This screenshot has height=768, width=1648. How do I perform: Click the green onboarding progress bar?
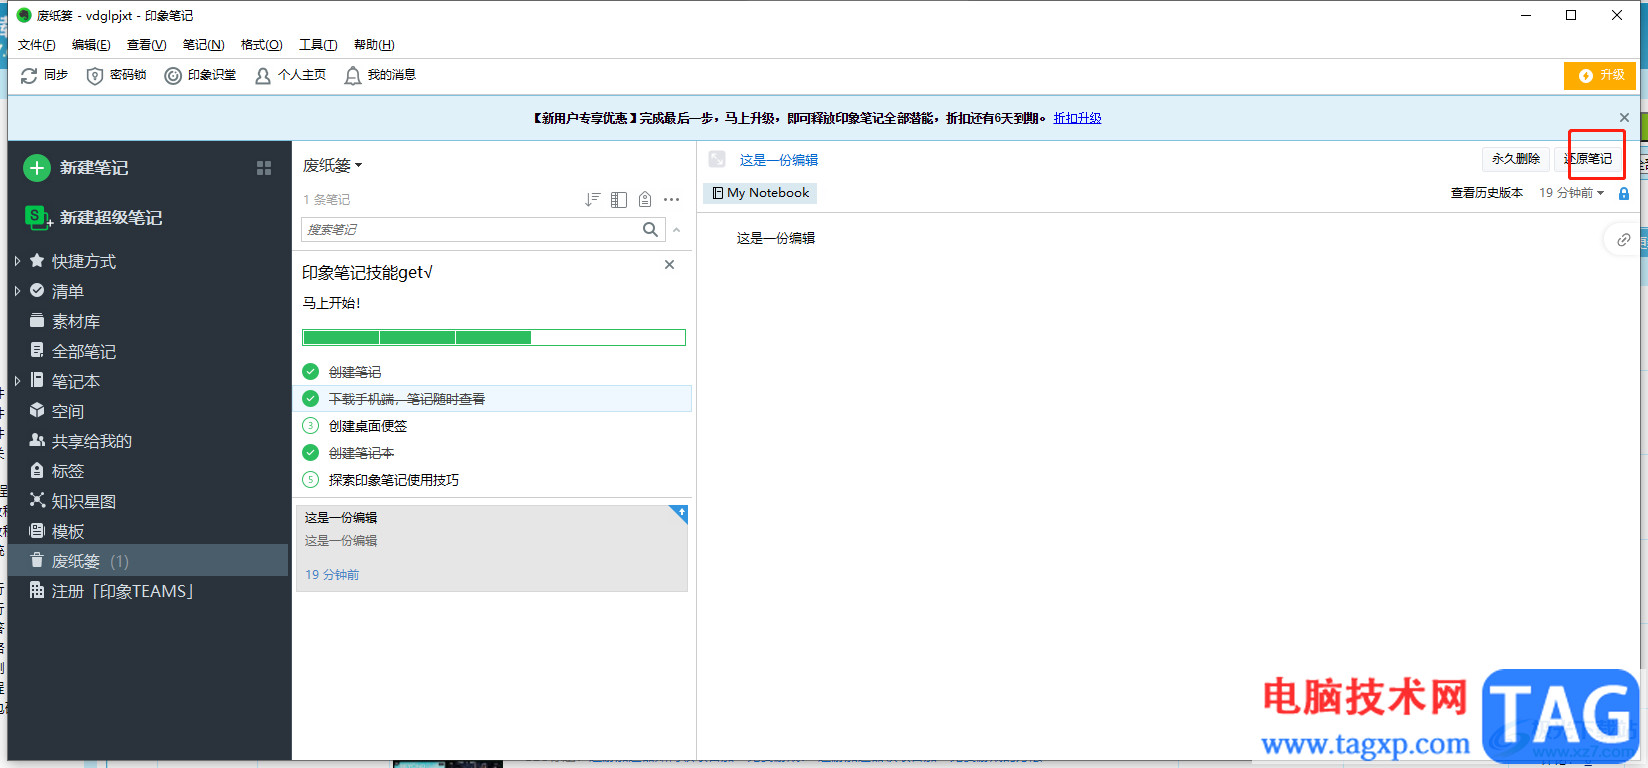[x=494, y=338]
